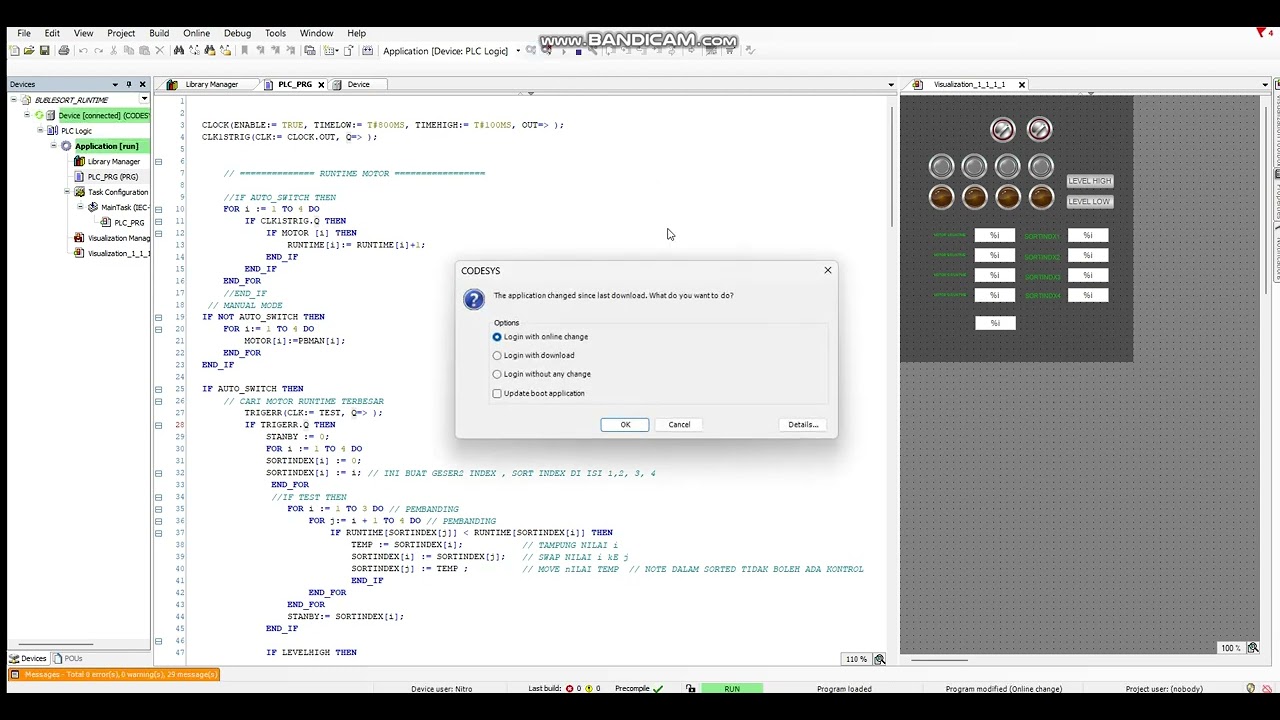Click the Save project disk icon
The image size is (1280, 720).
(44, 51)
